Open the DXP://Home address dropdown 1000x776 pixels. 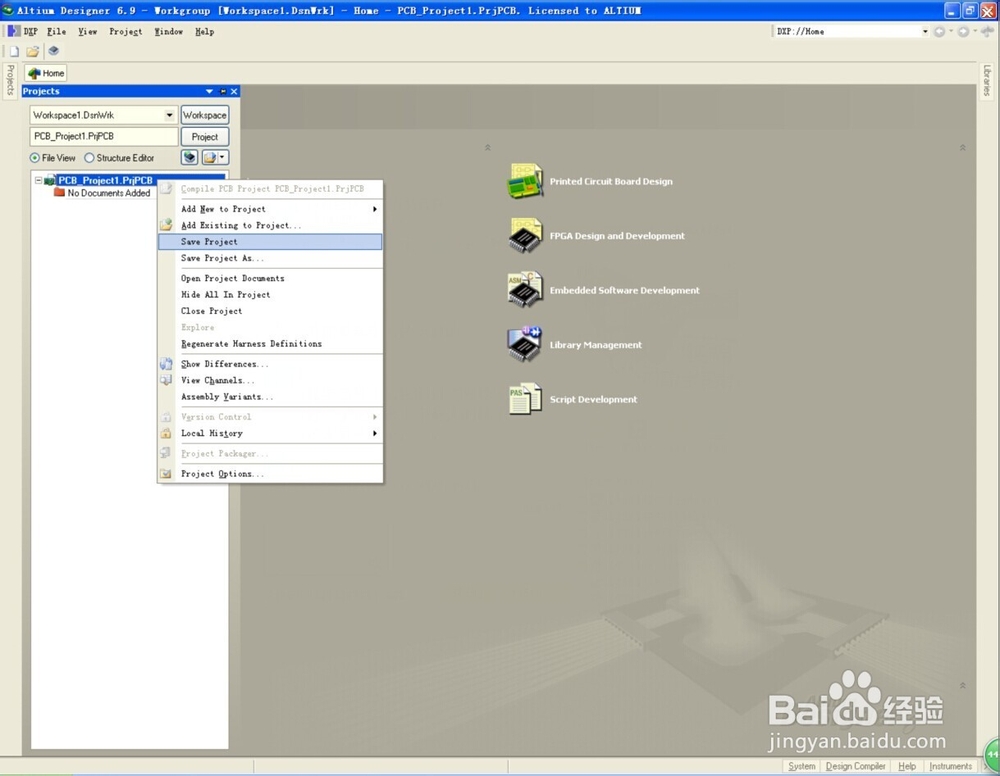click(x=925, y=31)
